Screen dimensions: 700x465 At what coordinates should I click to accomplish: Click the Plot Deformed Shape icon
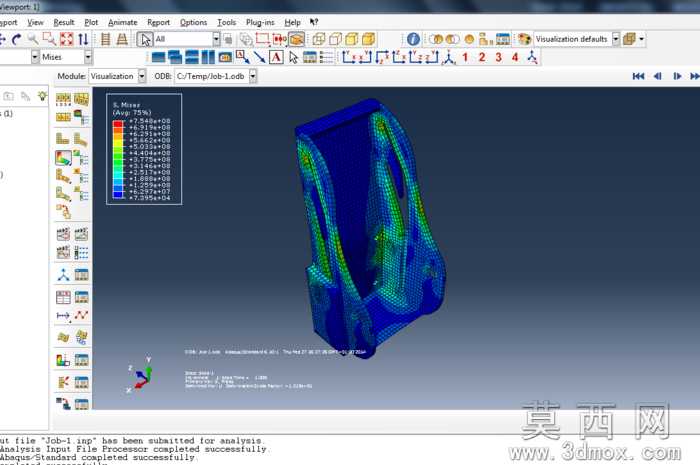coord(81,139)
